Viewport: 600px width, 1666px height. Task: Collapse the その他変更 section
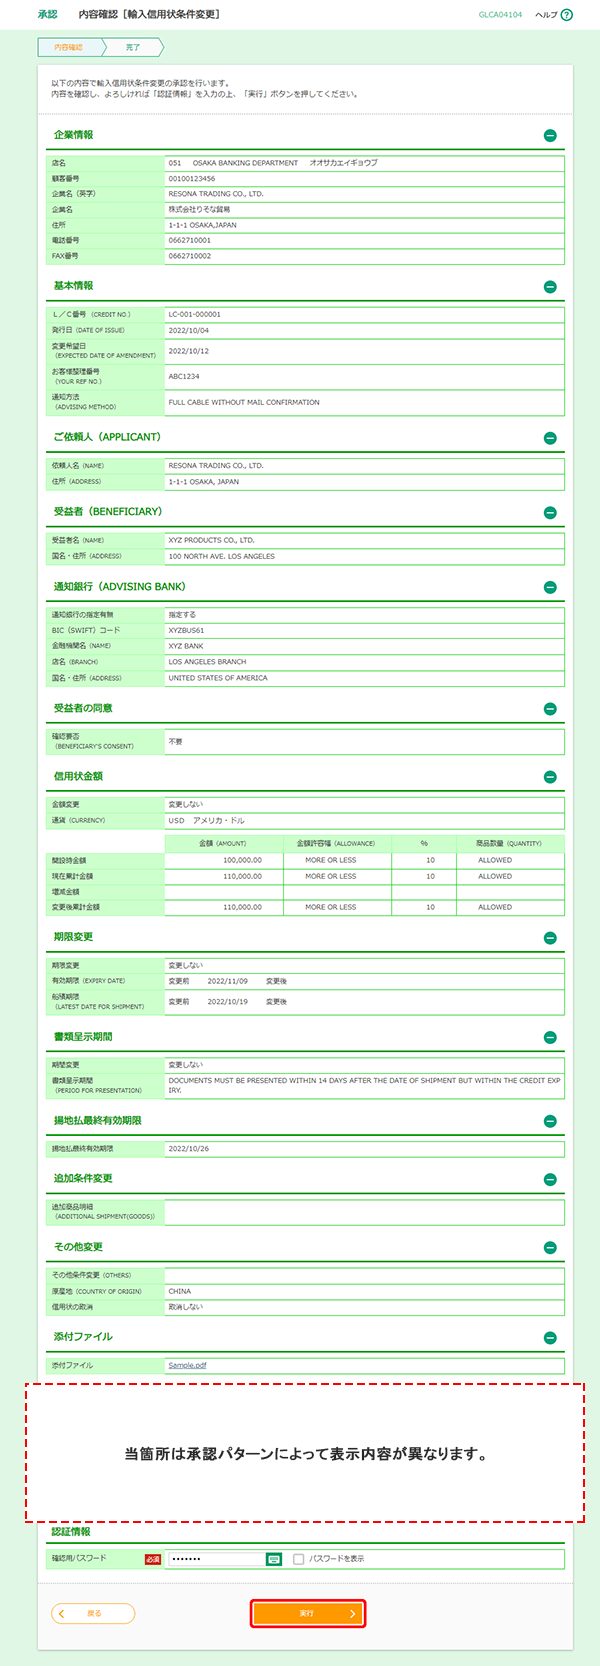550,1248
